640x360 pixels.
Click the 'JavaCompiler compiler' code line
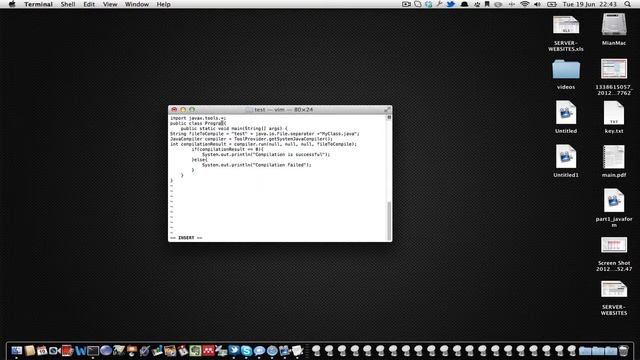251,139
